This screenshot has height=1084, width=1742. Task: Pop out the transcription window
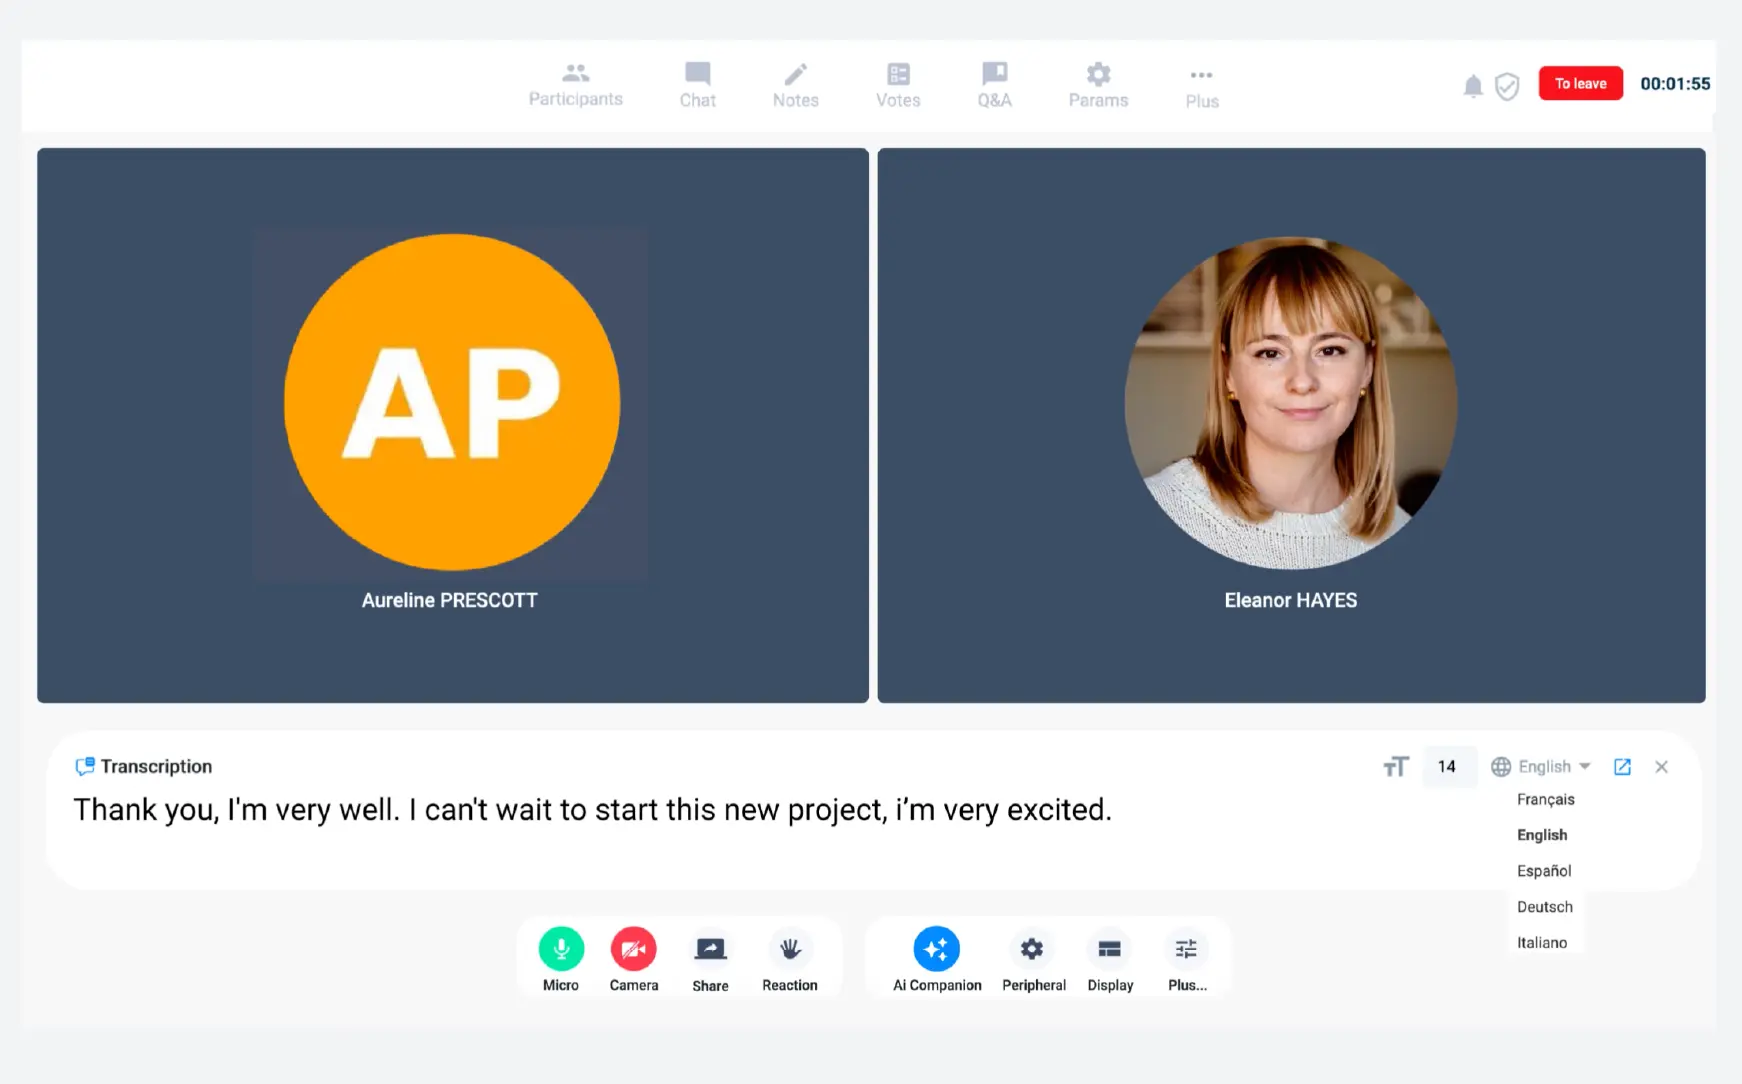point(1622,767)
